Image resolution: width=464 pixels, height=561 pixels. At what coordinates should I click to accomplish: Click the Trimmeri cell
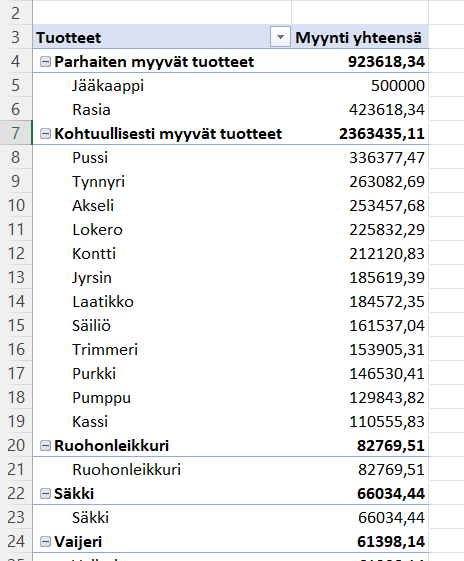[162, 350]
